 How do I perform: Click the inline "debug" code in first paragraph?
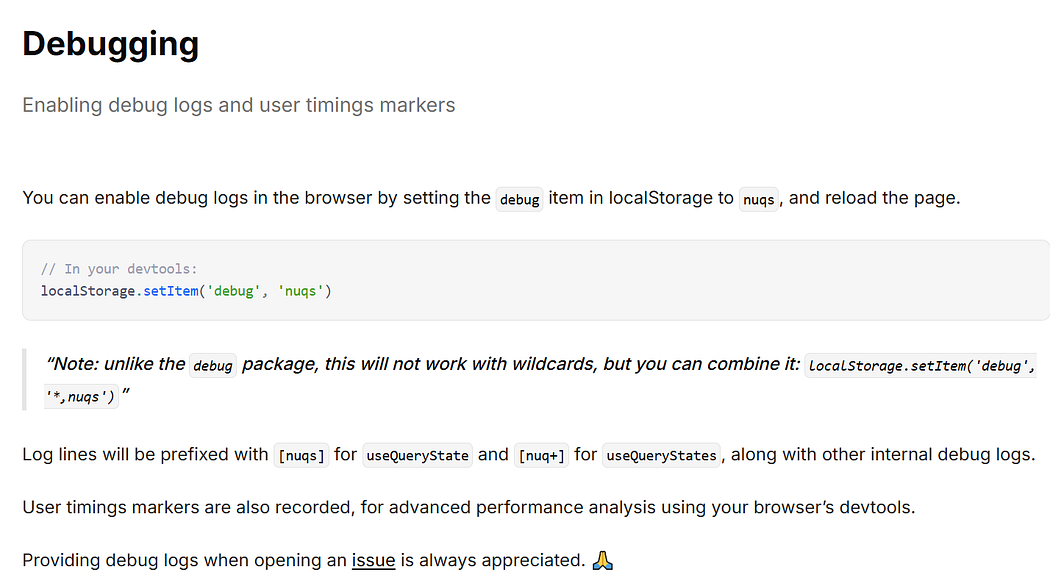coord(520,199)
